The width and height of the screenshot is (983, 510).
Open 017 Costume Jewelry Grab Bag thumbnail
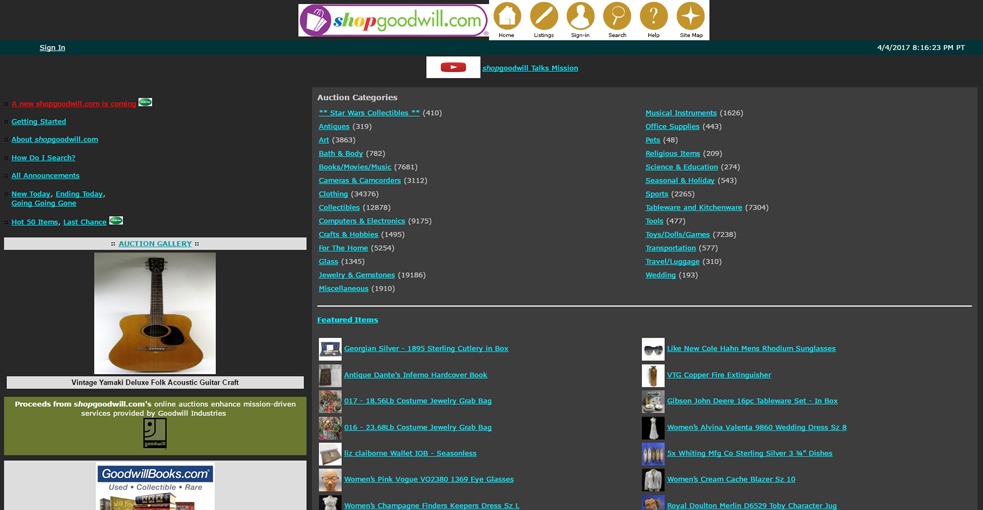pyautogui.click(x=330, y=402)
